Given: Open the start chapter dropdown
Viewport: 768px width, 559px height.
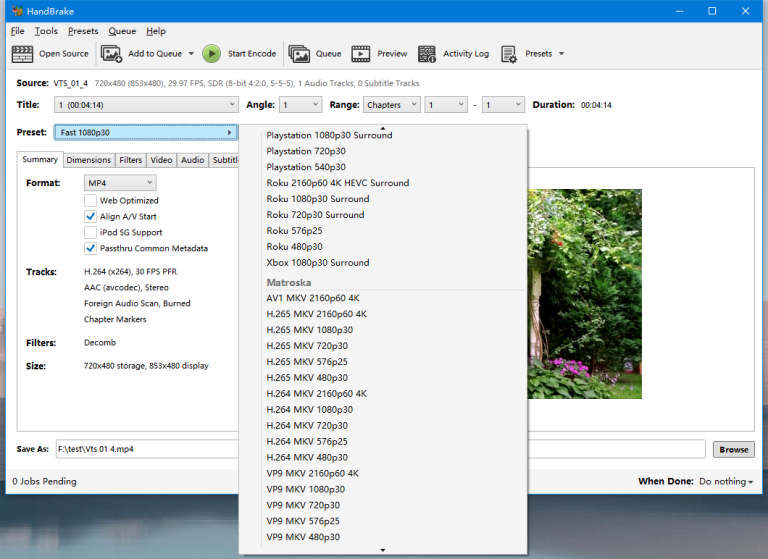Looking at the screenshot, I should tap(446, 105).
